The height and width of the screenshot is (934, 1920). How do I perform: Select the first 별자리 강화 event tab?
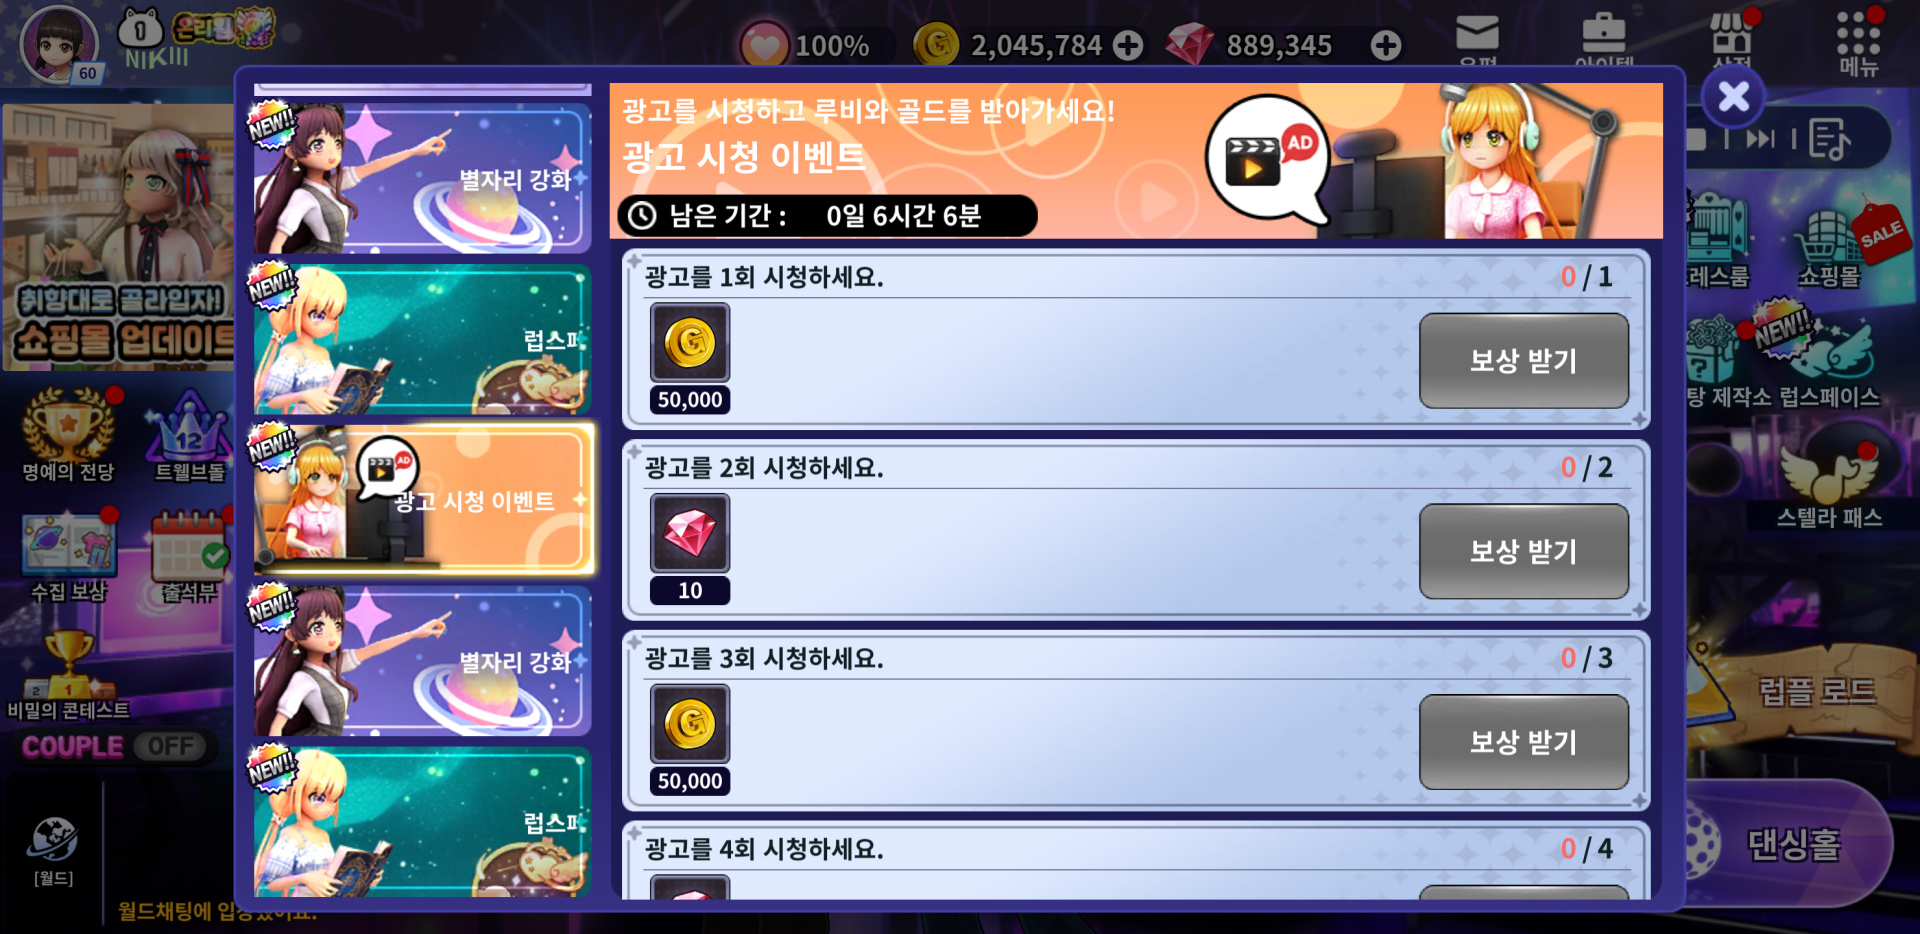[x=423, y=178]
